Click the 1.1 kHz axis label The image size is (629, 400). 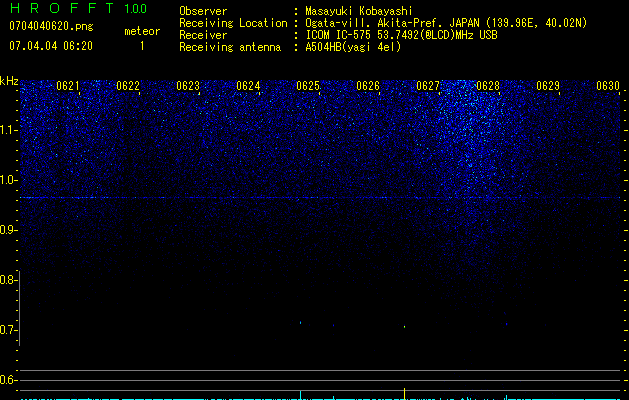click(9, 130)
